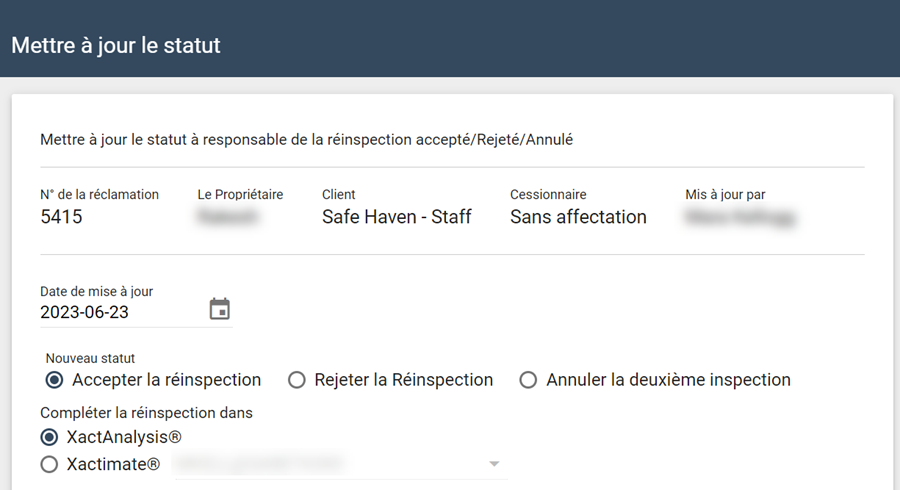Click the blurred name under Mis à jour par
Viewport: 900px width, 490px height.
tap(740, 217)
